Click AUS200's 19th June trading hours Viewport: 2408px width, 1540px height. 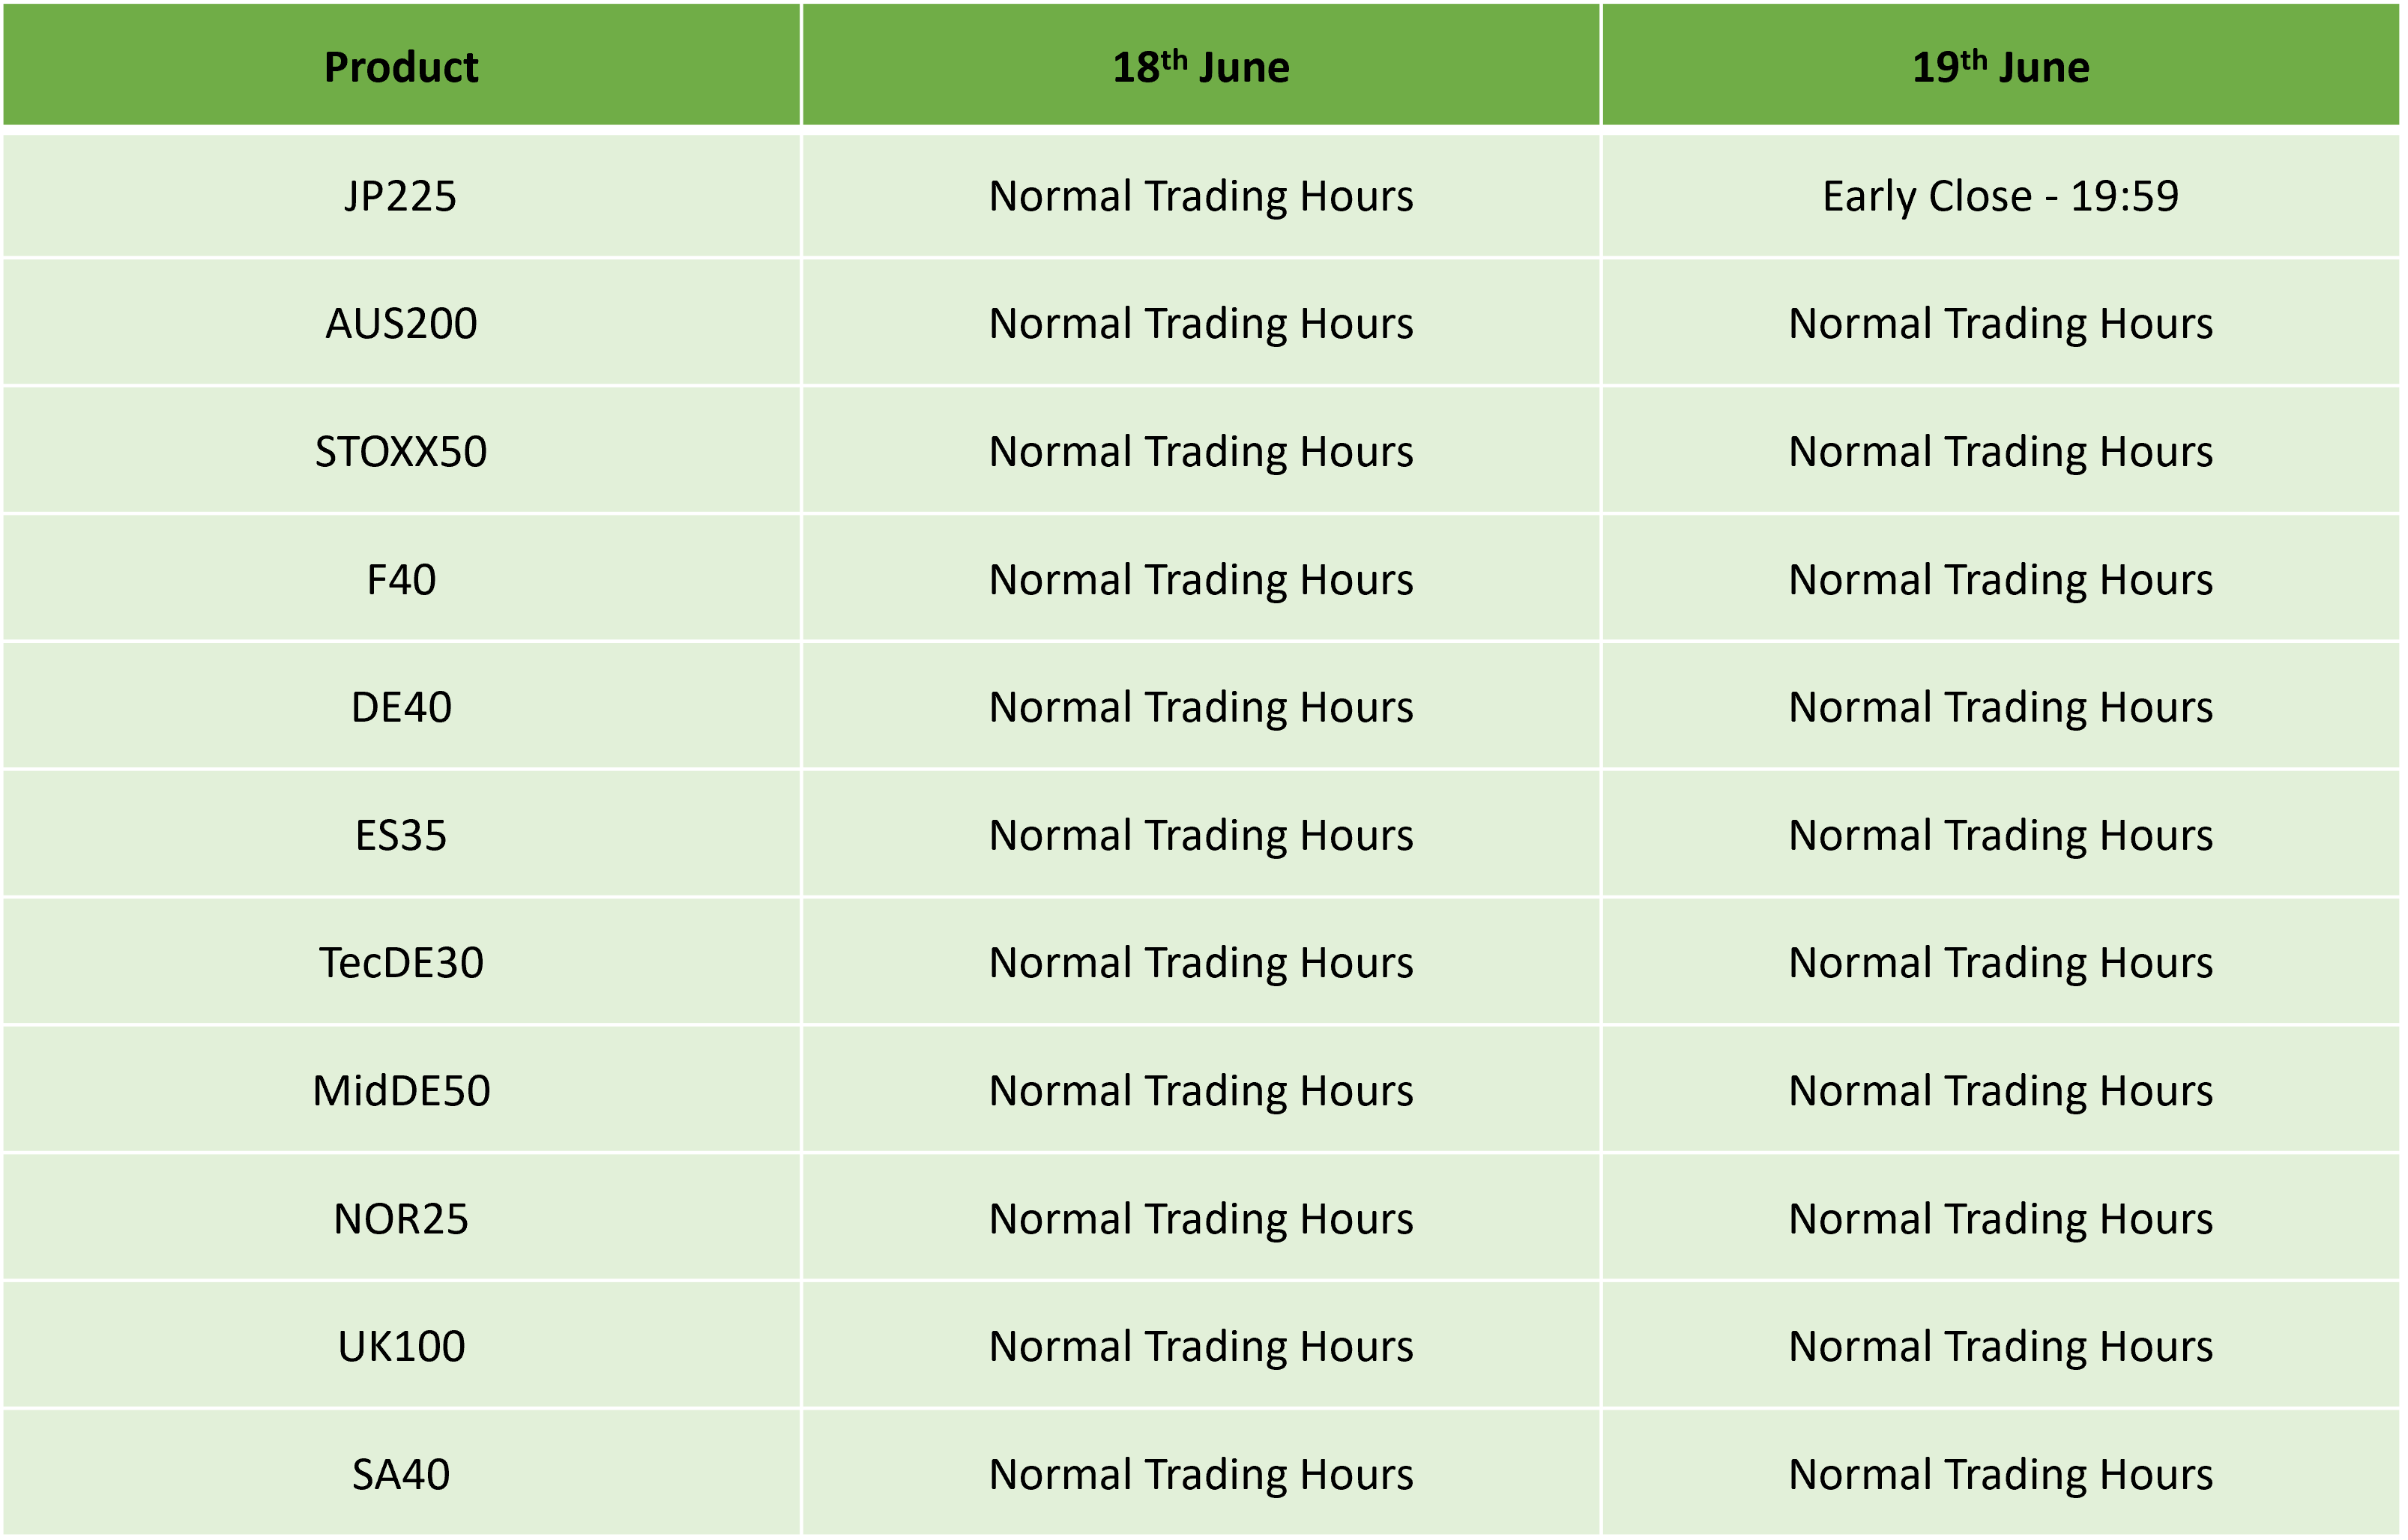(x=2001, y=324)
